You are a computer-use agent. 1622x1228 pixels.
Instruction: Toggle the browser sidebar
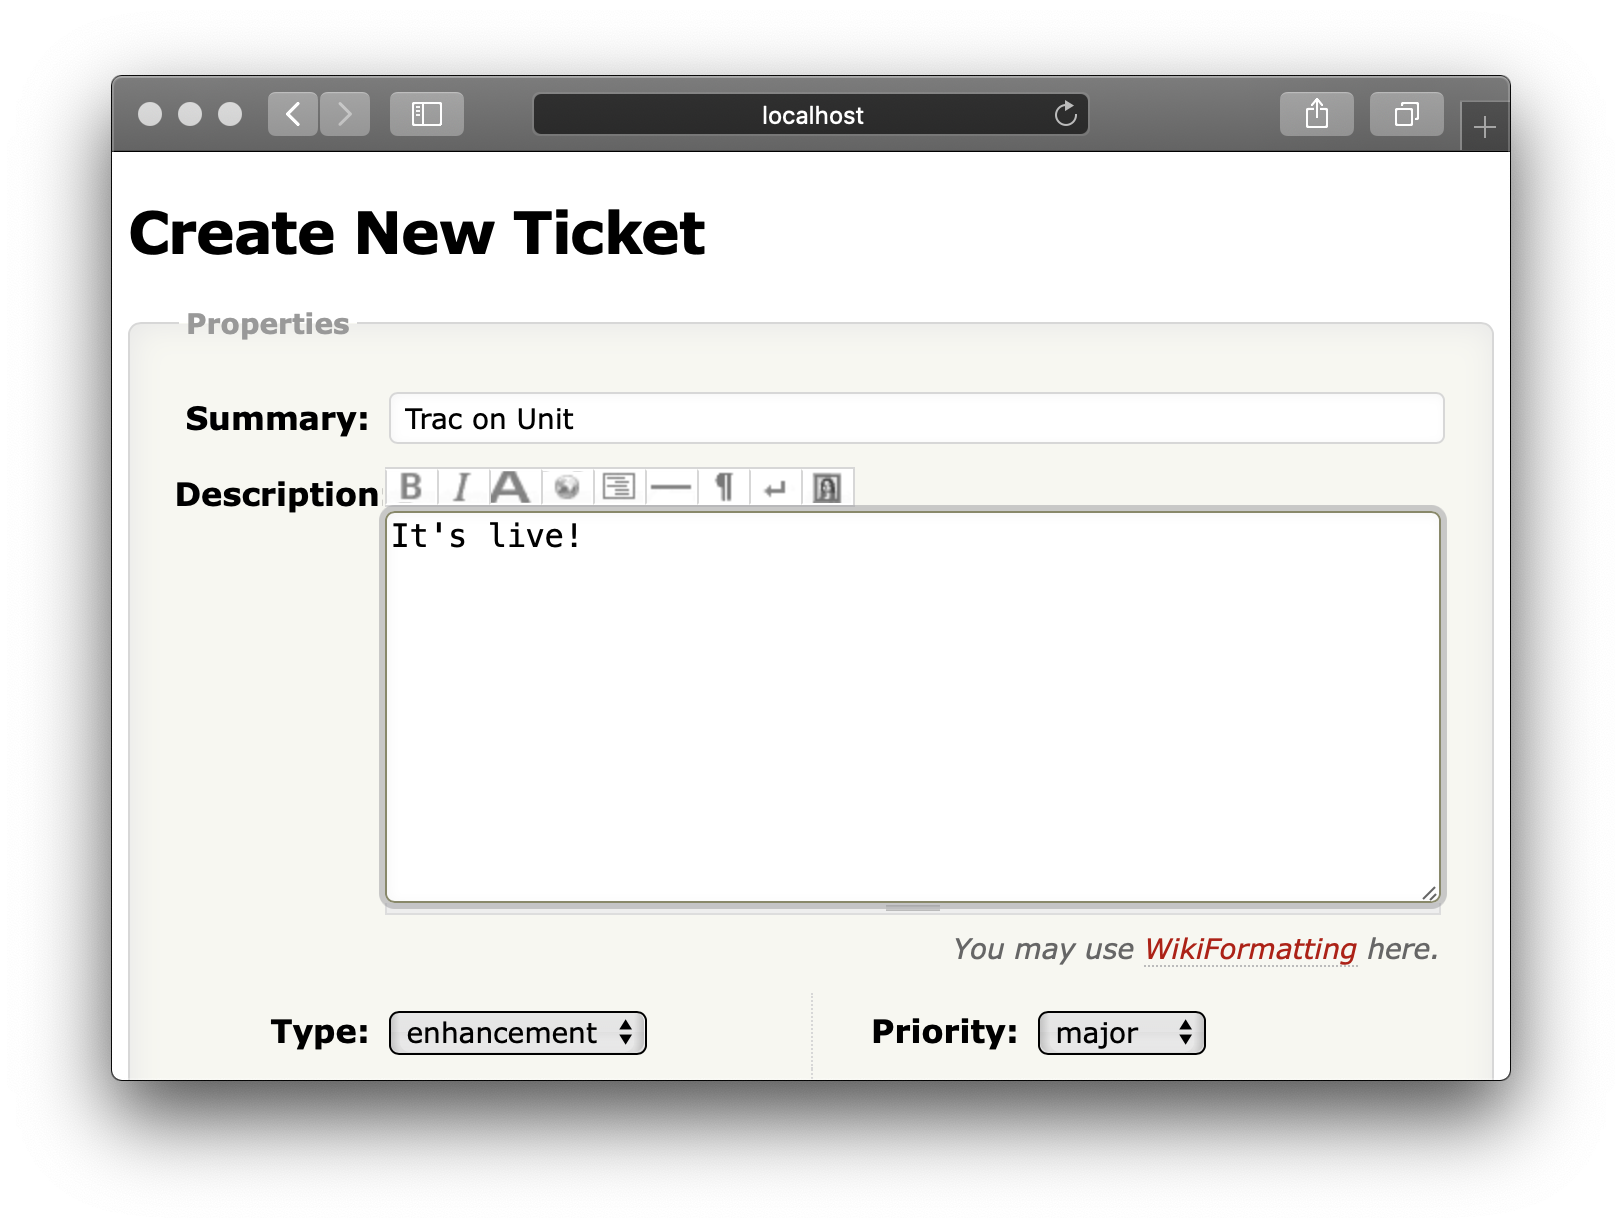[x=427, y=114]
